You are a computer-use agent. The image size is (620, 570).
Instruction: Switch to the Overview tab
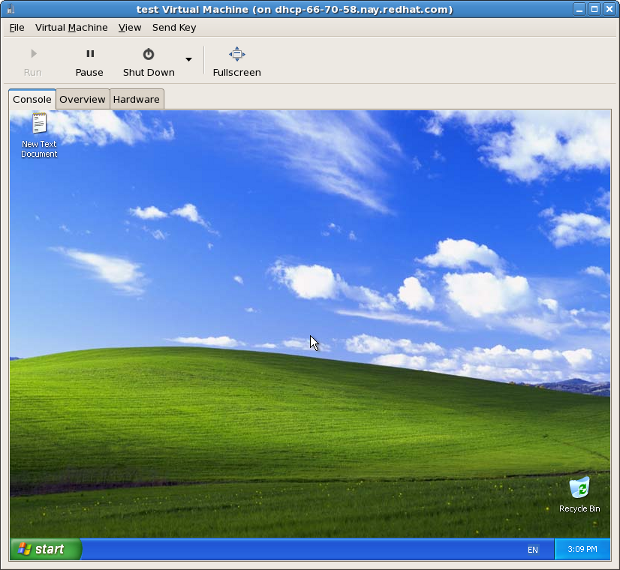pyautogui.click(x=82, y=99)
